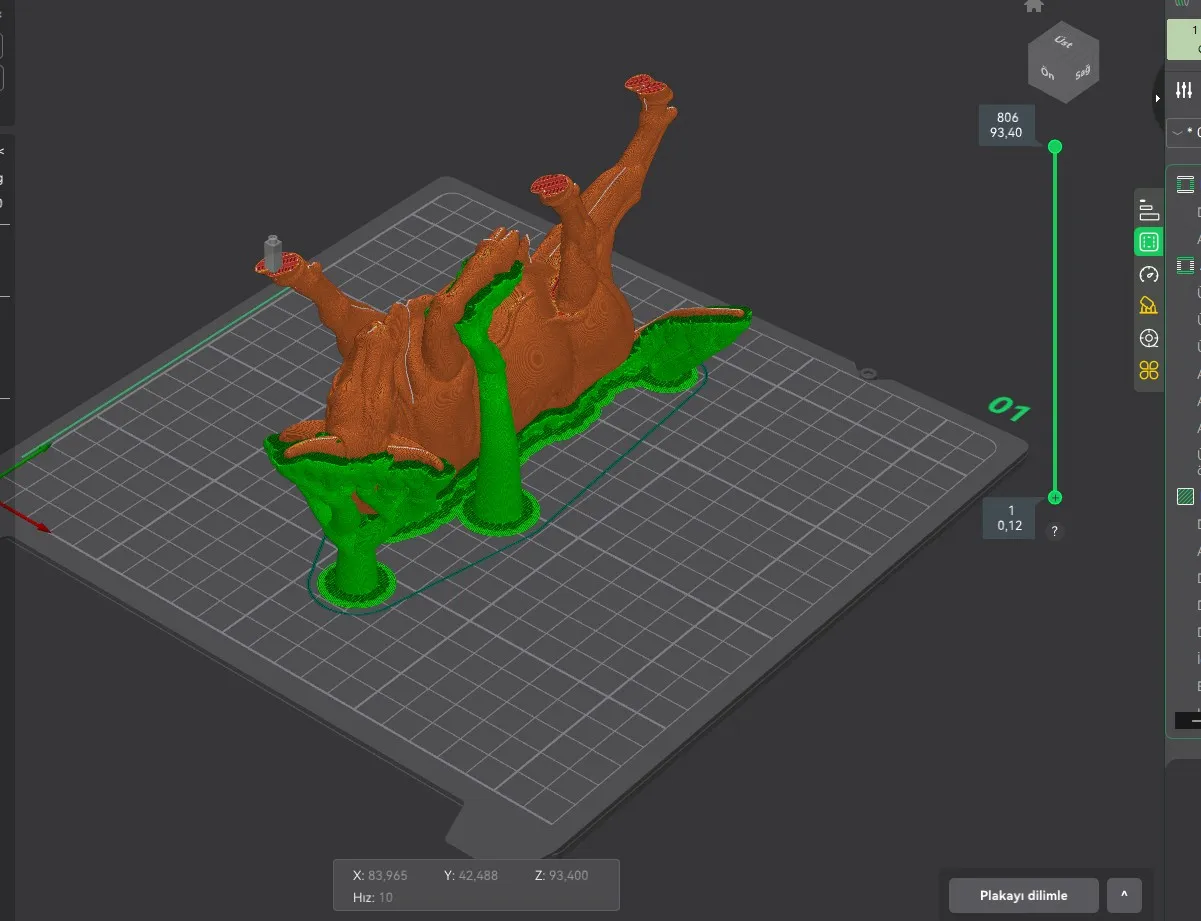
Task: Select the green plate 1 tab
Action: (1184, 40)
